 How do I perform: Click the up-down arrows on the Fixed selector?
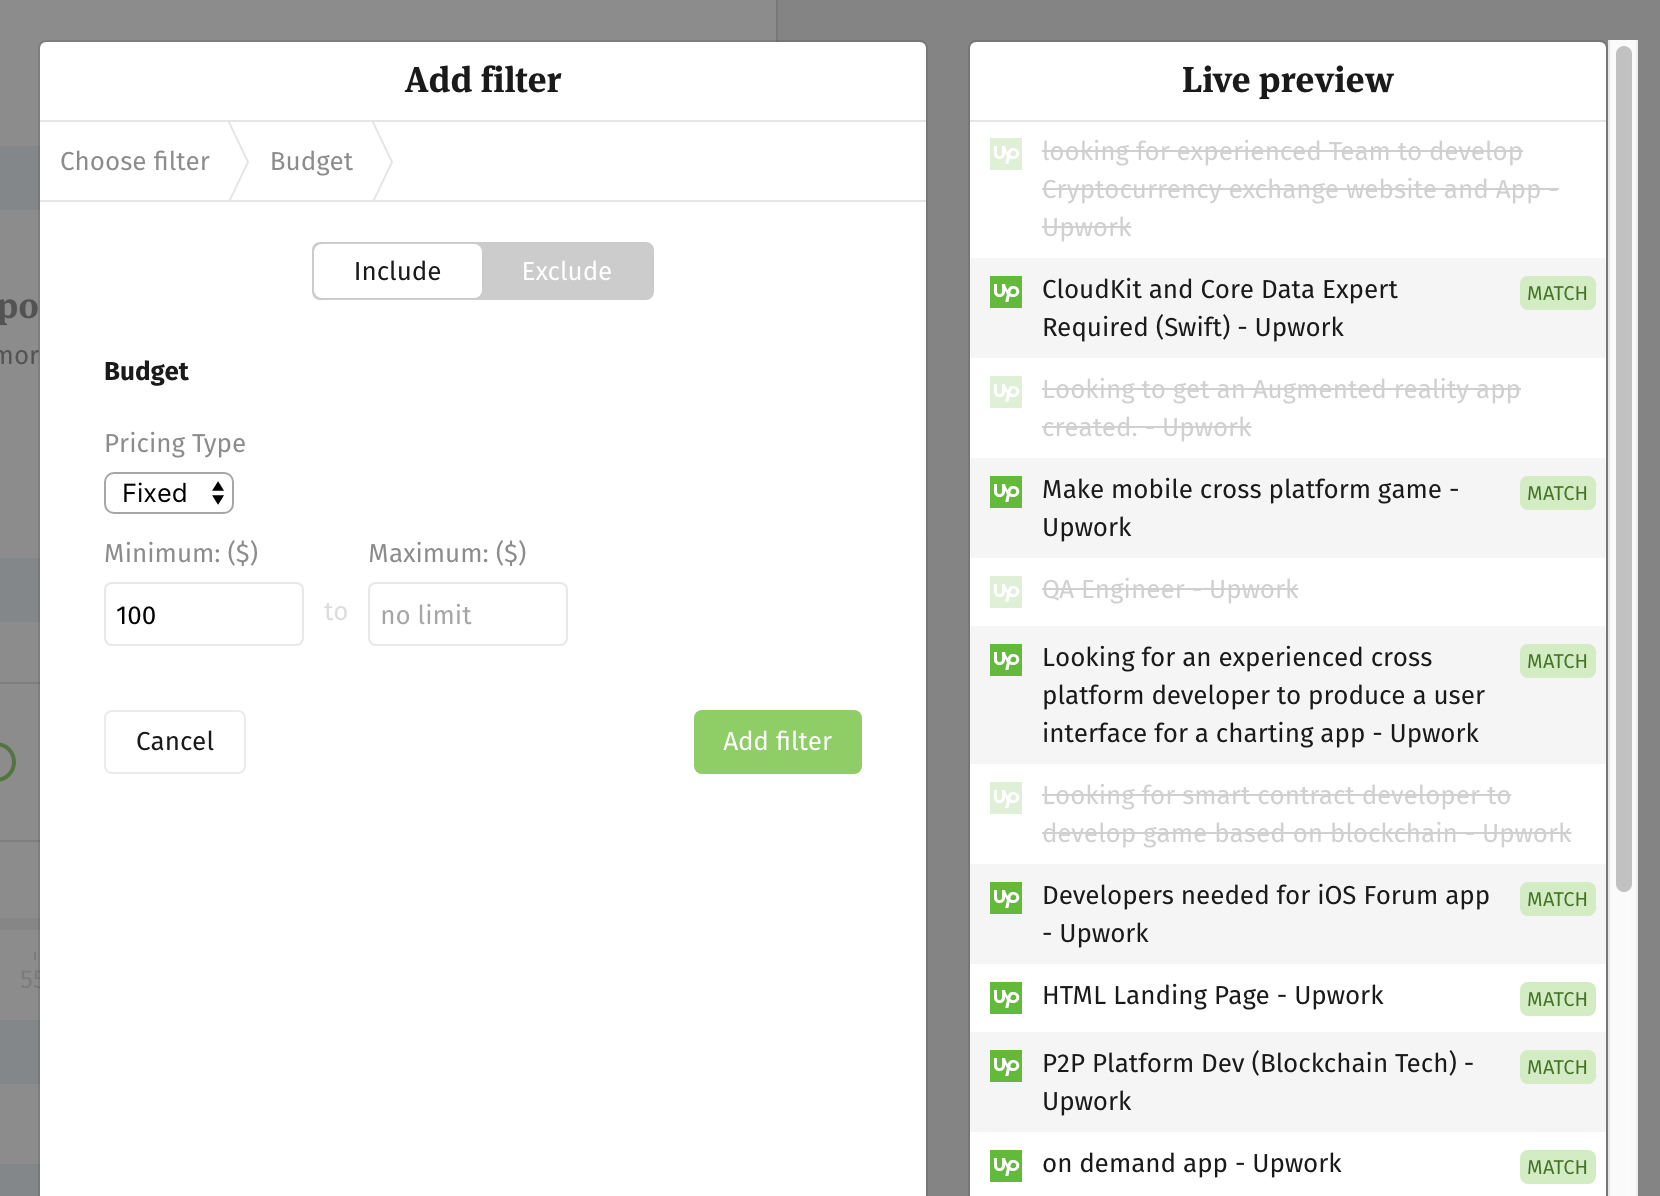218,493
